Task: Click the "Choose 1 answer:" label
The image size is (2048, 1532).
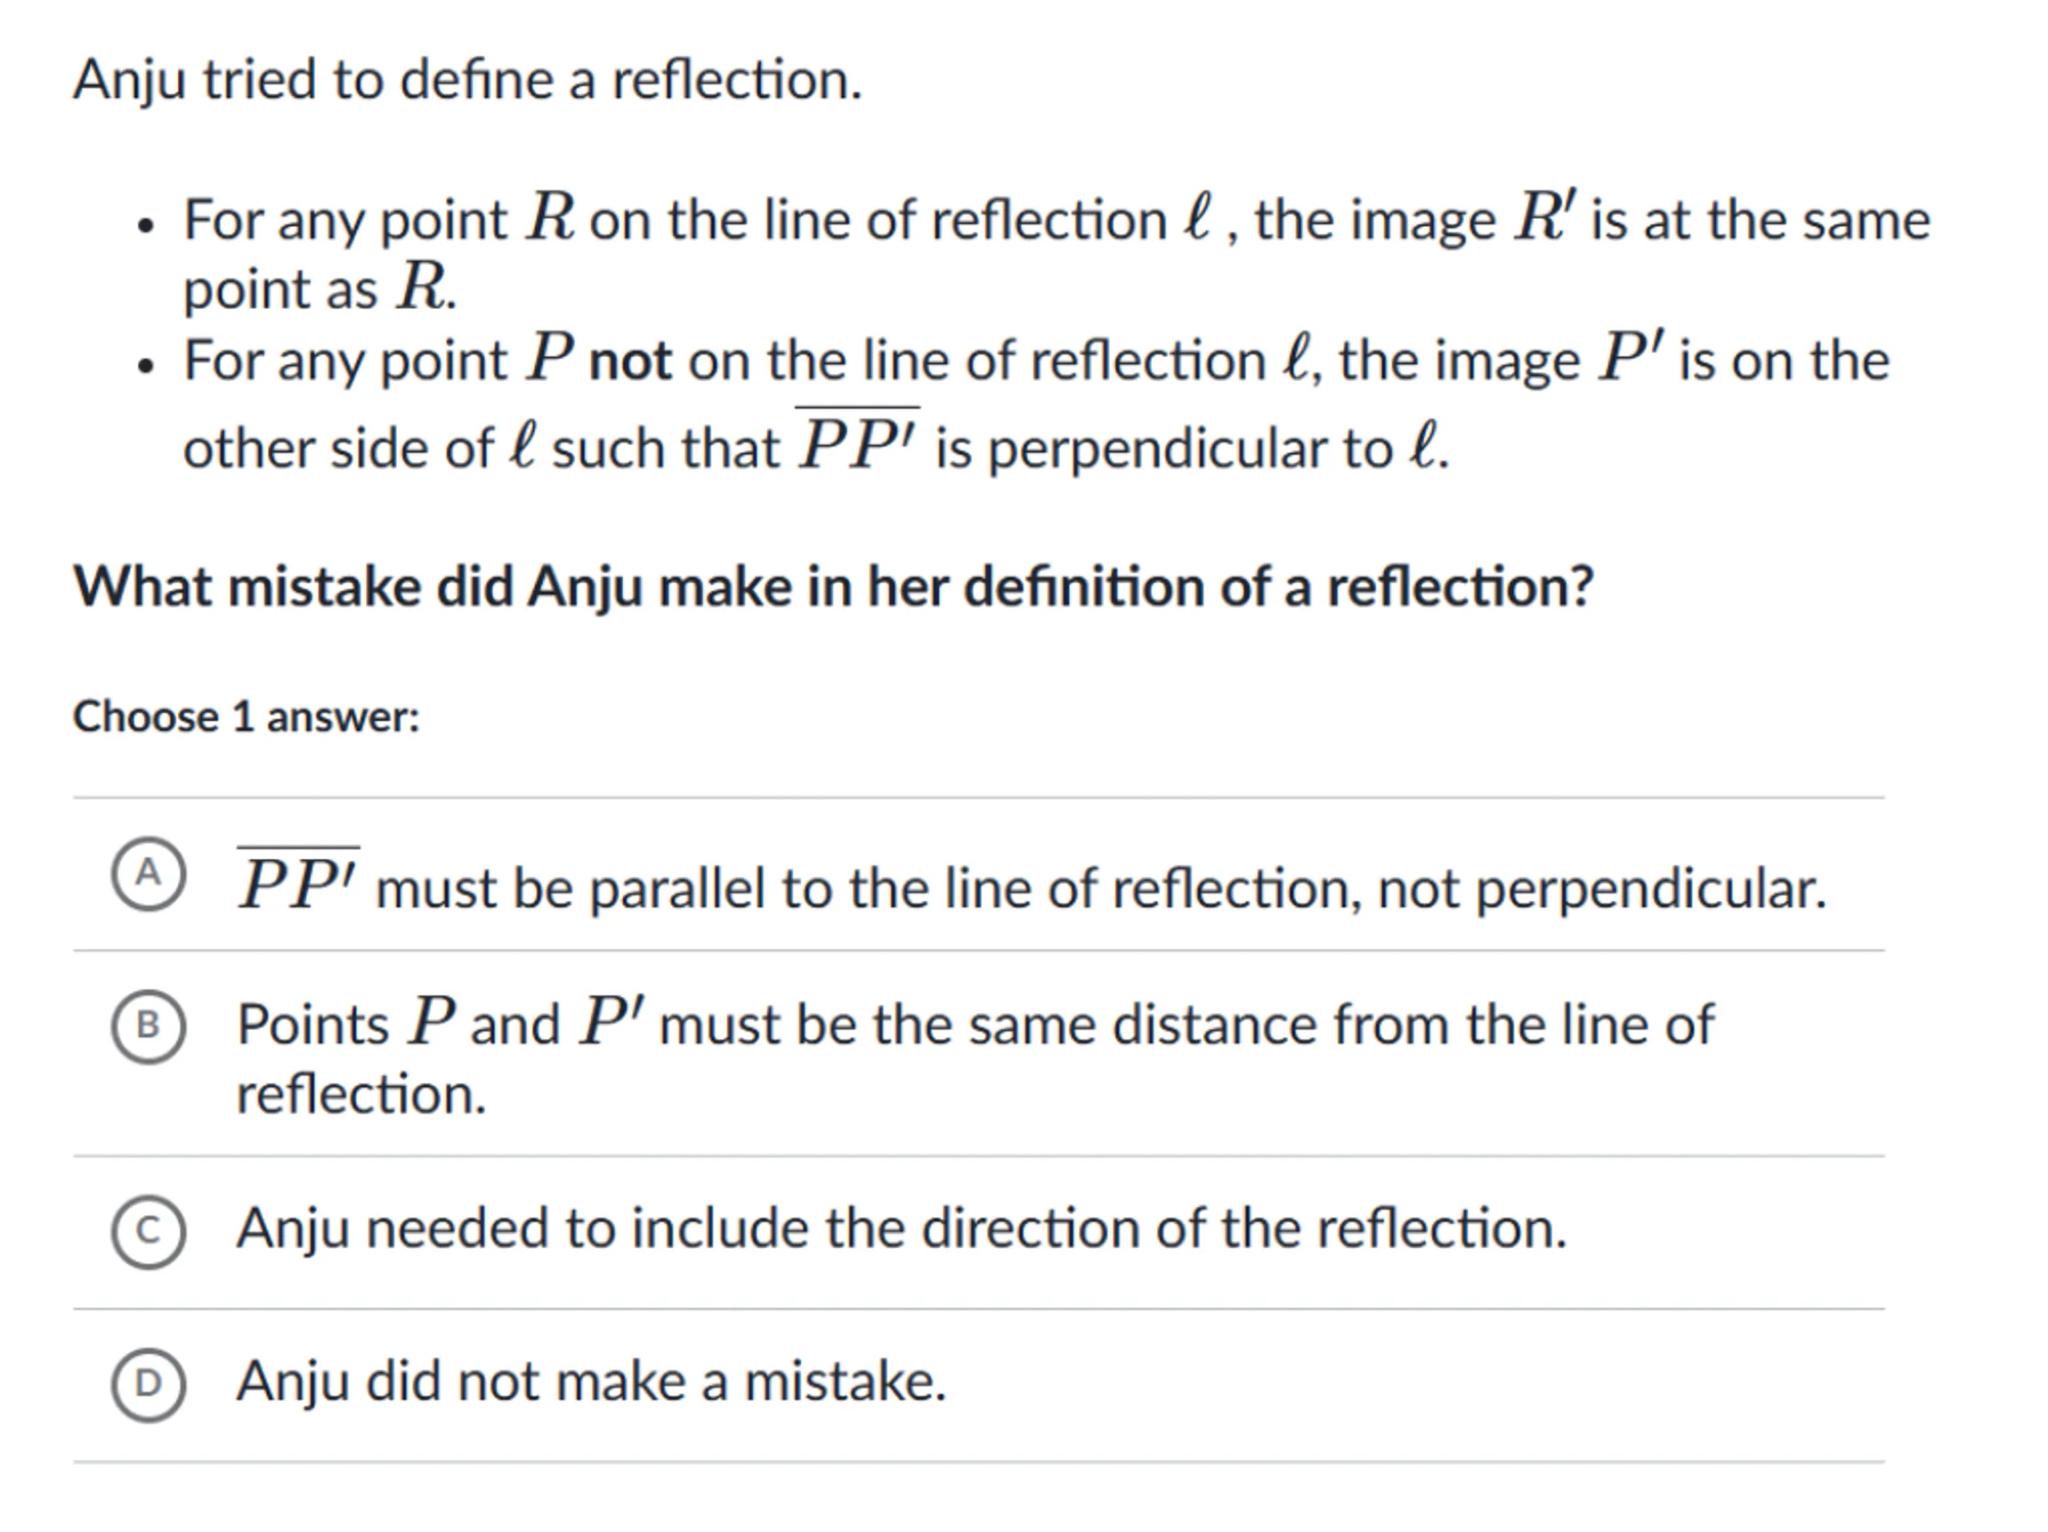Action: coord(246,717)
